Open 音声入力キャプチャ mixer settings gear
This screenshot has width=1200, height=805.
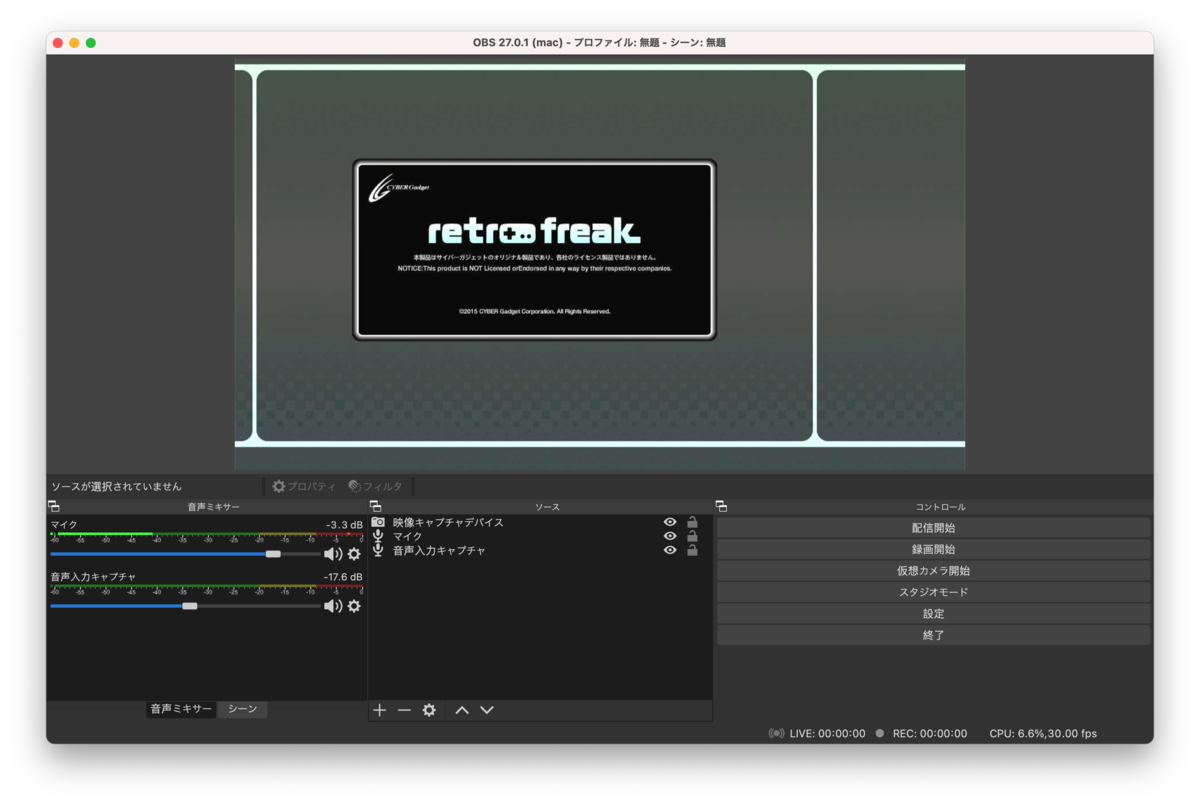pos(354,606)
